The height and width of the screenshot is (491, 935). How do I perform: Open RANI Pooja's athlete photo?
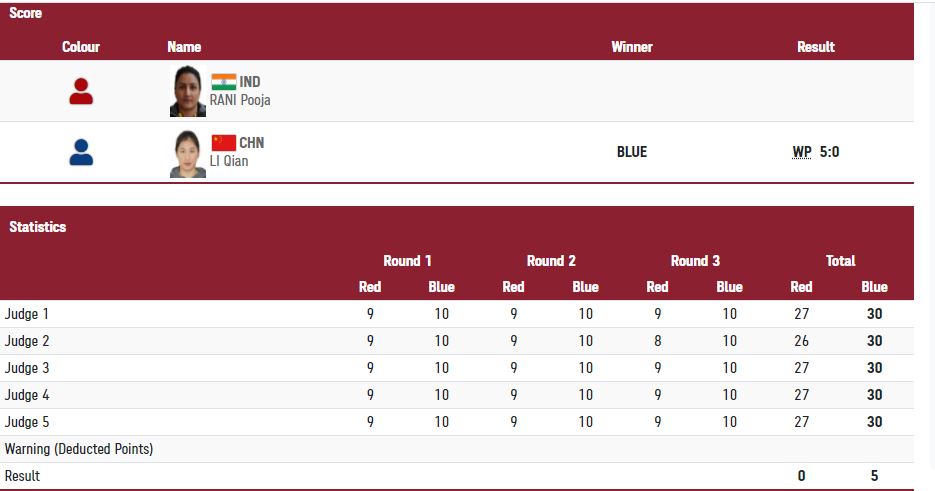[187, 91]
